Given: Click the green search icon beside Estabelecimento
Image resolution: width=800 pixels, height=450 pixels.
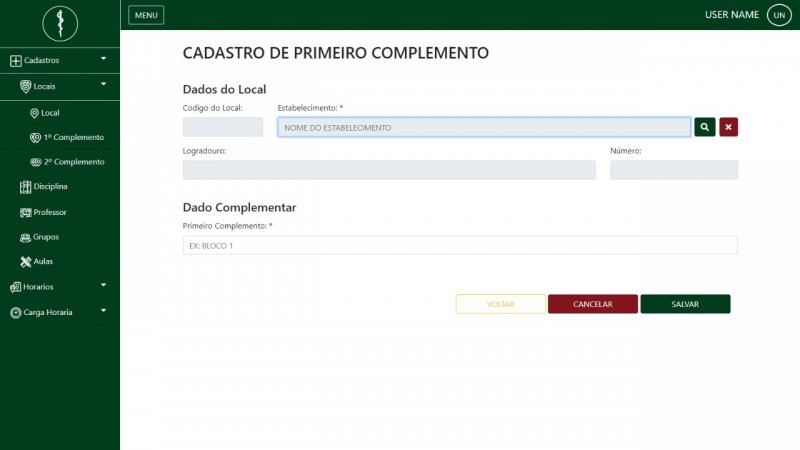Looking at the screenshot, I should 705,127.
